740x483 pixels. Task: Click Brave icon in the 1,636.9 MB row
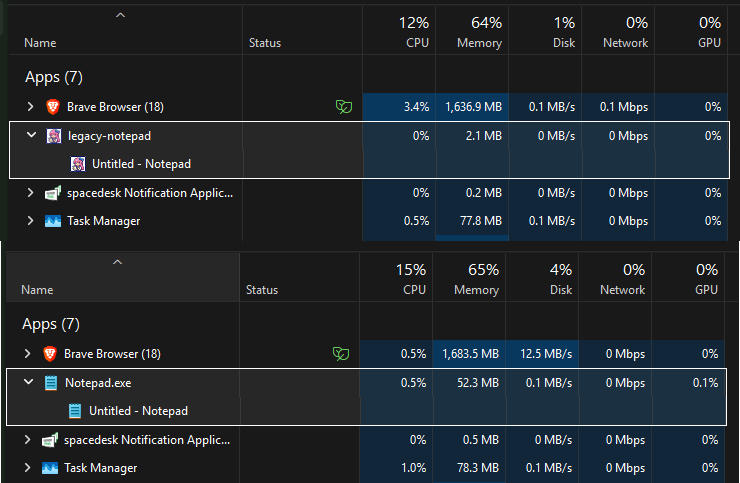[x=51, y=106]
